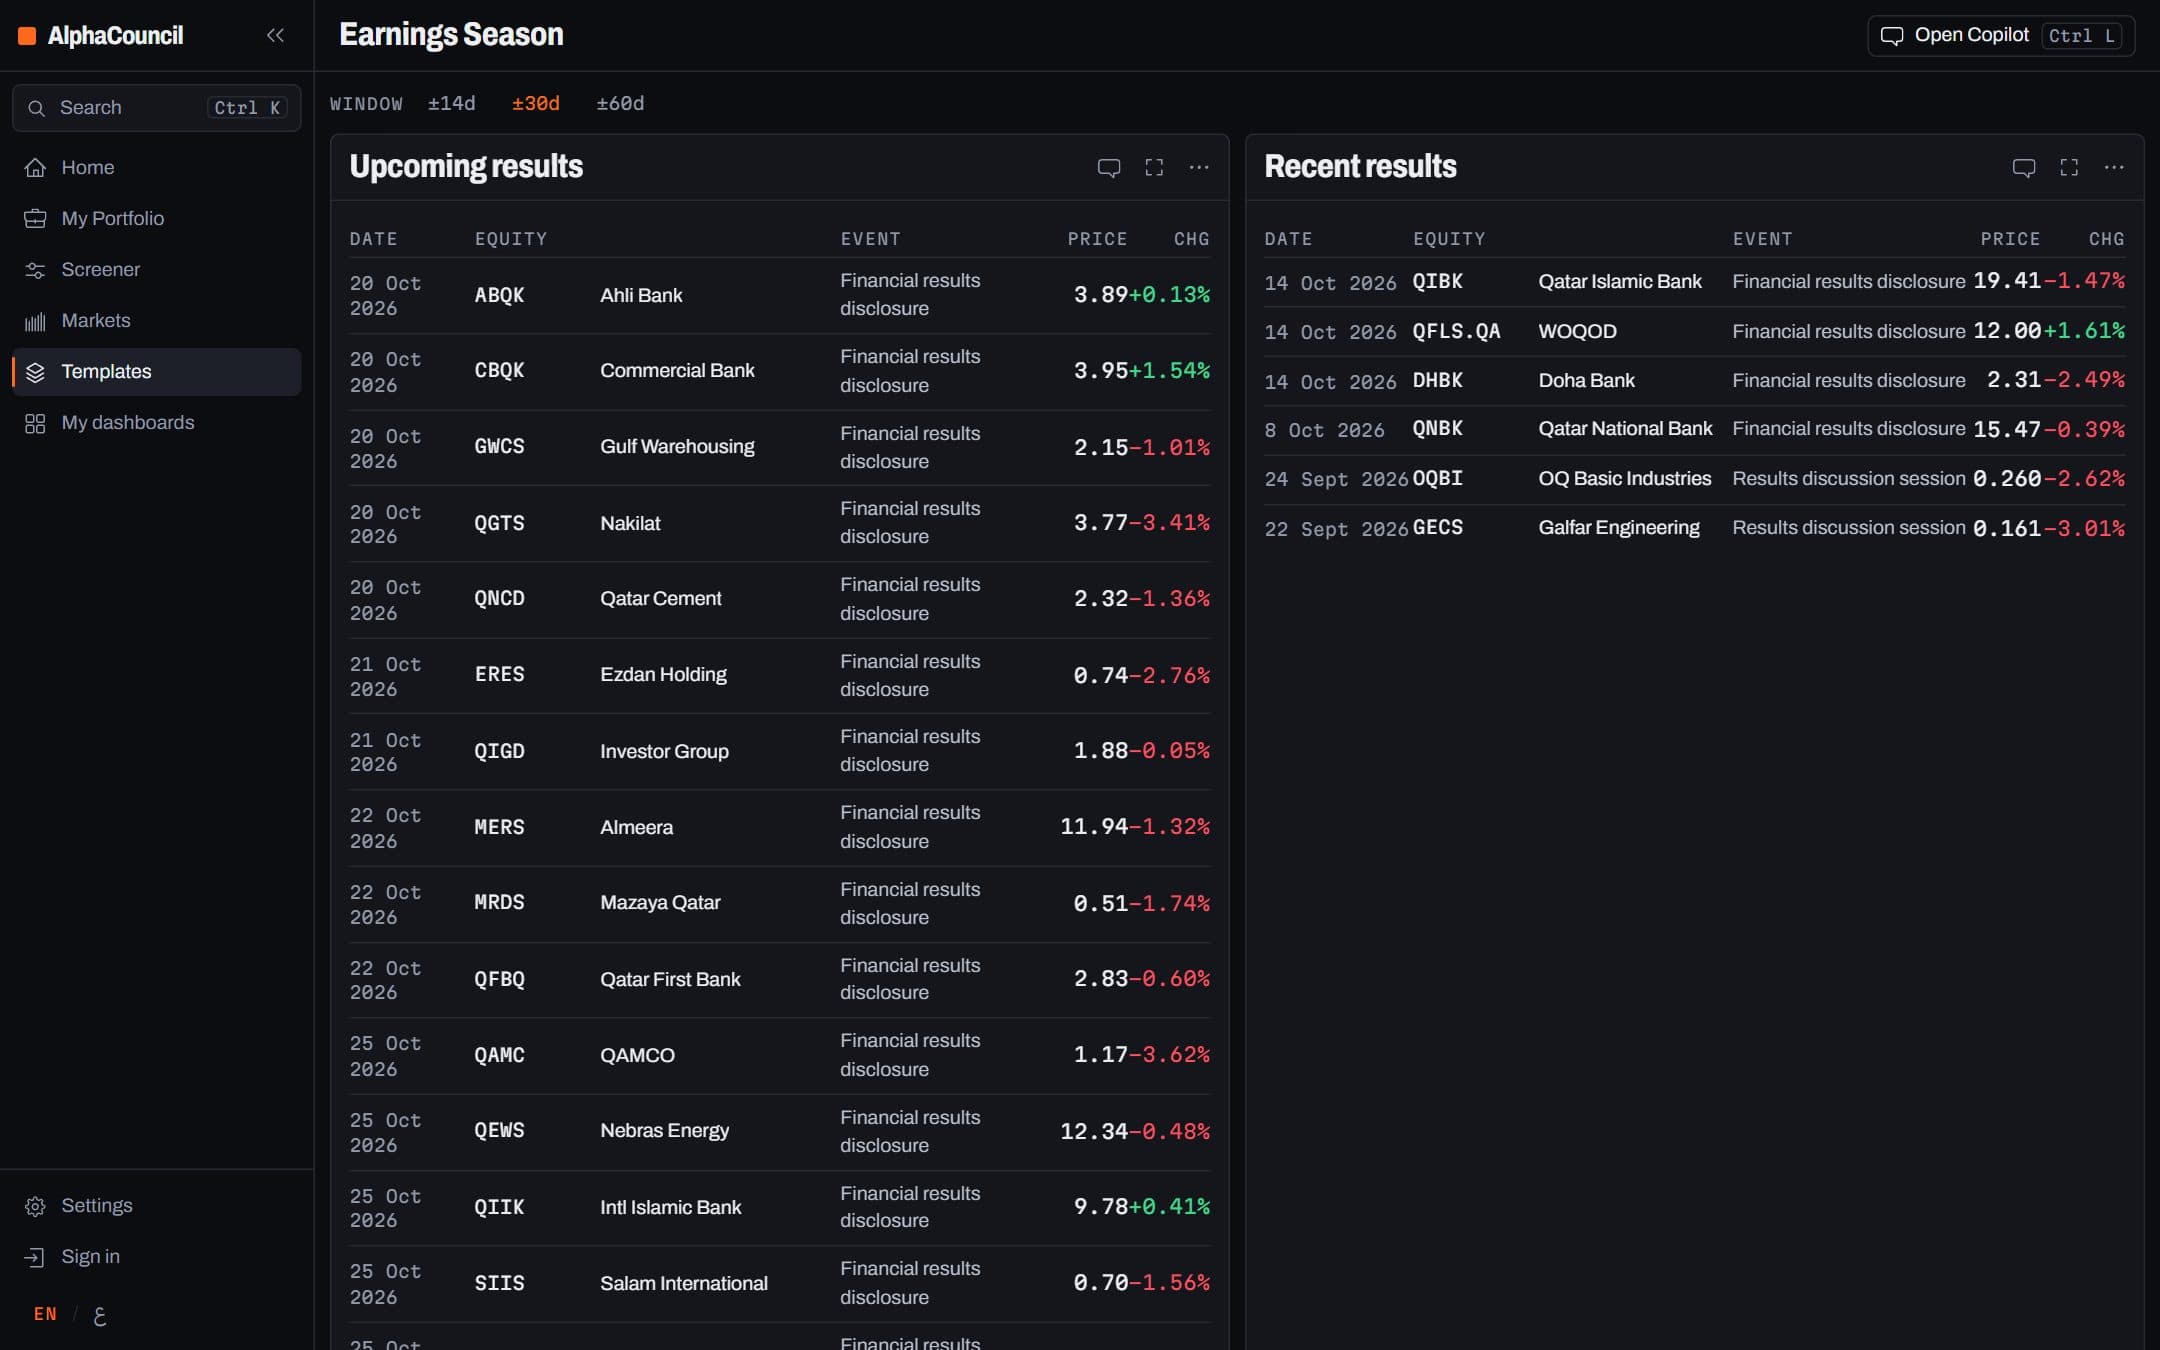This screenshot has height=1350, width=2160.
Task: Click the AlphaCouncil orange logo
Action: click(28, 36)
